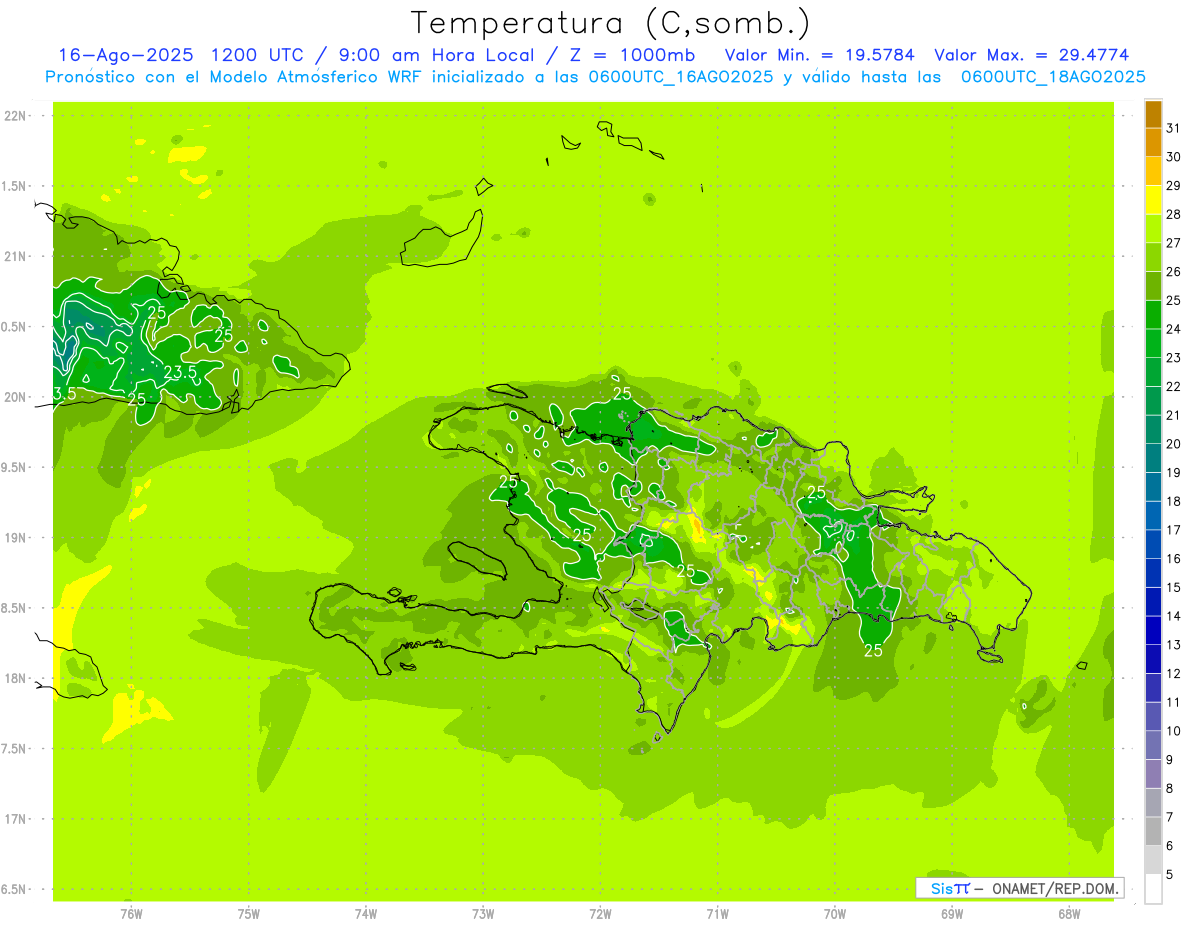Image resolution: width=1200 pixels, height=927 pixels.
Task: Click the "68W" longitude axis label
Action: pos(1068,914)
